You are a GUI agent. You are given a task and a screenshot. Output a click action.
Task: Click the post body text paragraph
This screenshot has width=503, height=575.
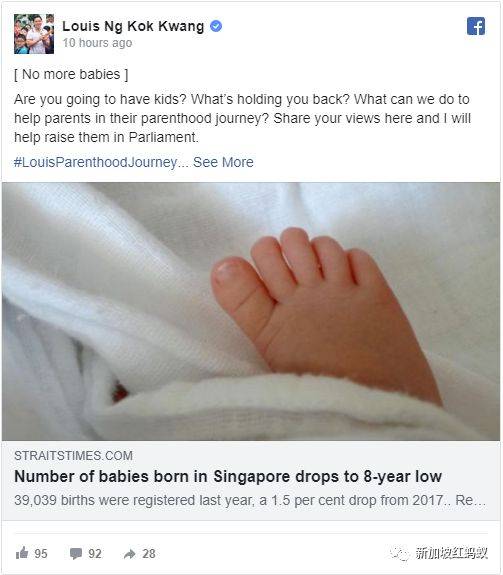pos(242,118)
